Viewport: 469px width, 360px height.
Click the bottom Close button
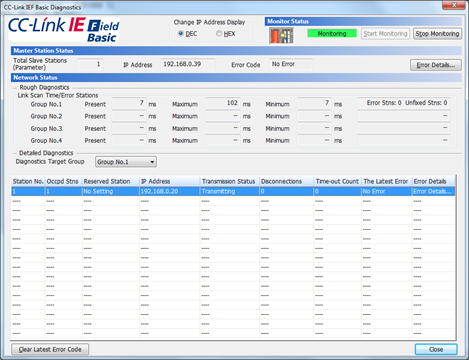coord(436,349)
